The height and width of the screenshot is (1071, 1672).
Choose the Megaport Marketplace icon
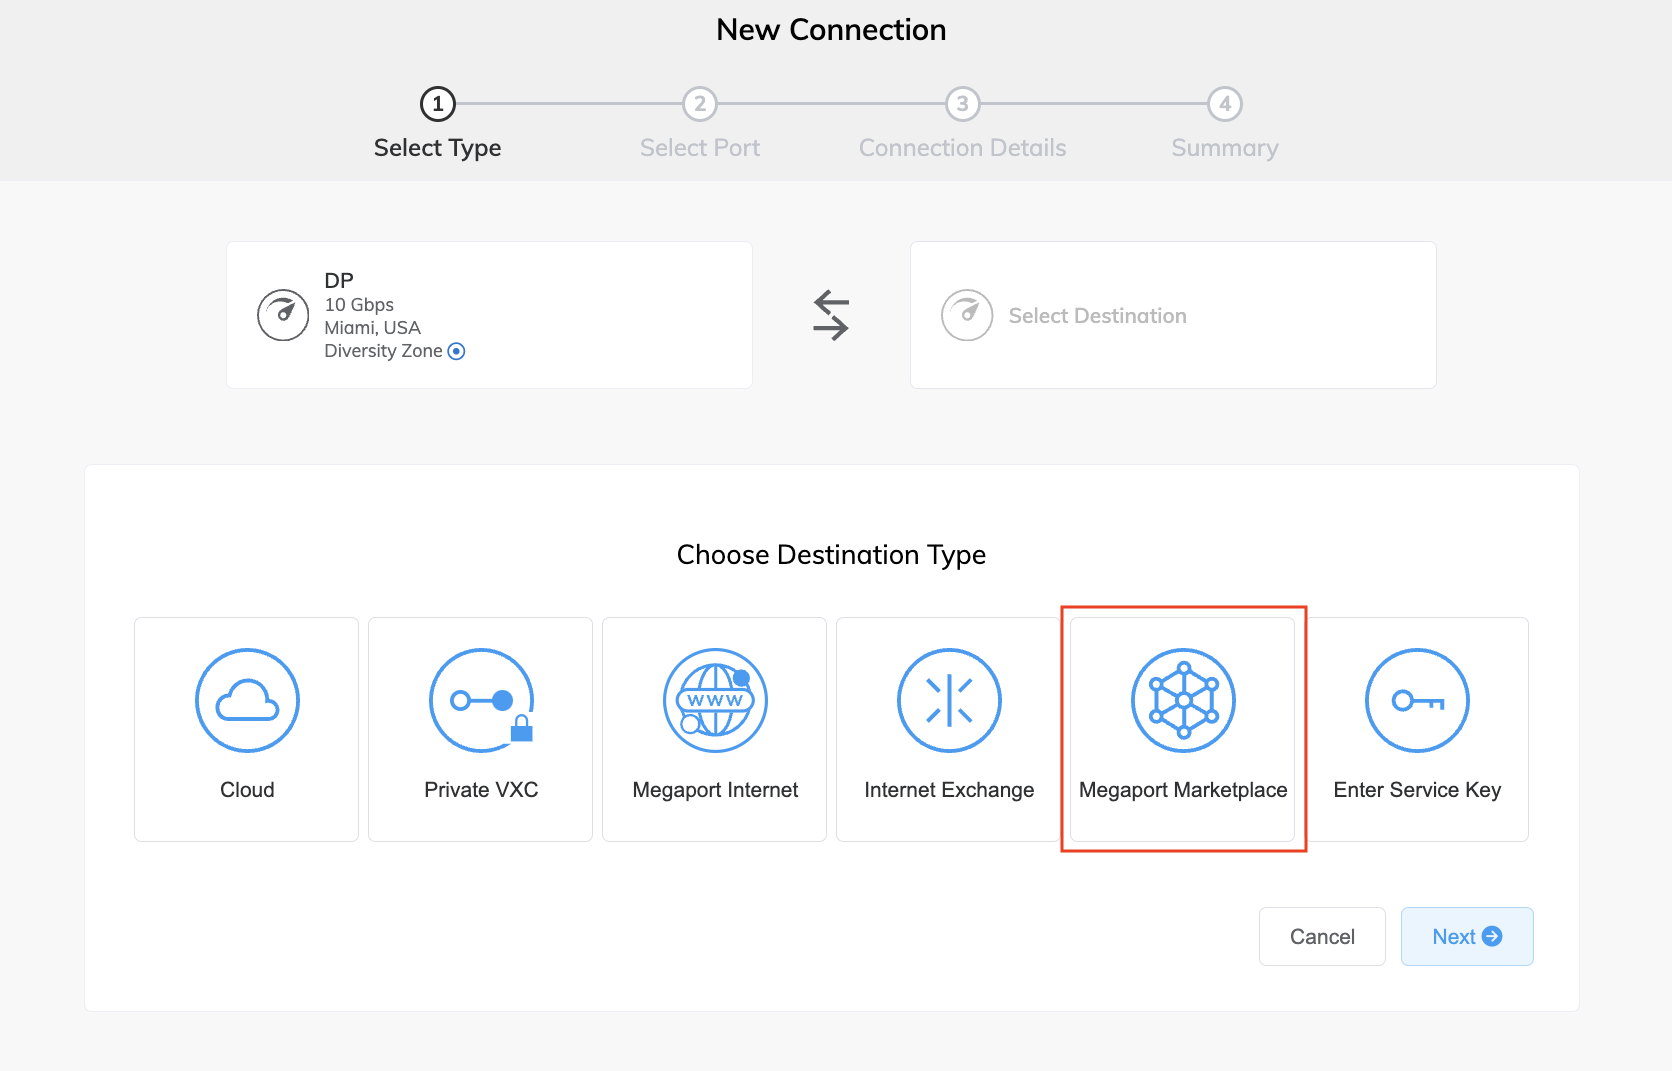point(1183,700)
